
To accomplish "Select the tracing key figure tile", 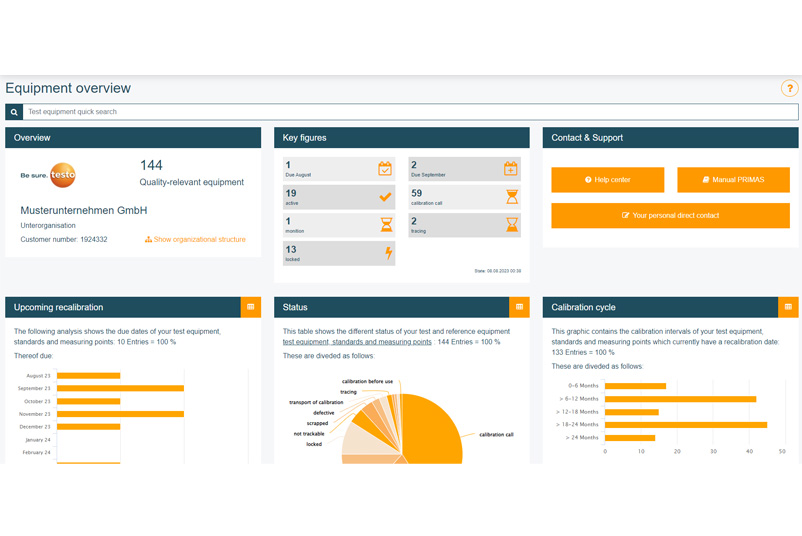I will [x=464, y=225].
